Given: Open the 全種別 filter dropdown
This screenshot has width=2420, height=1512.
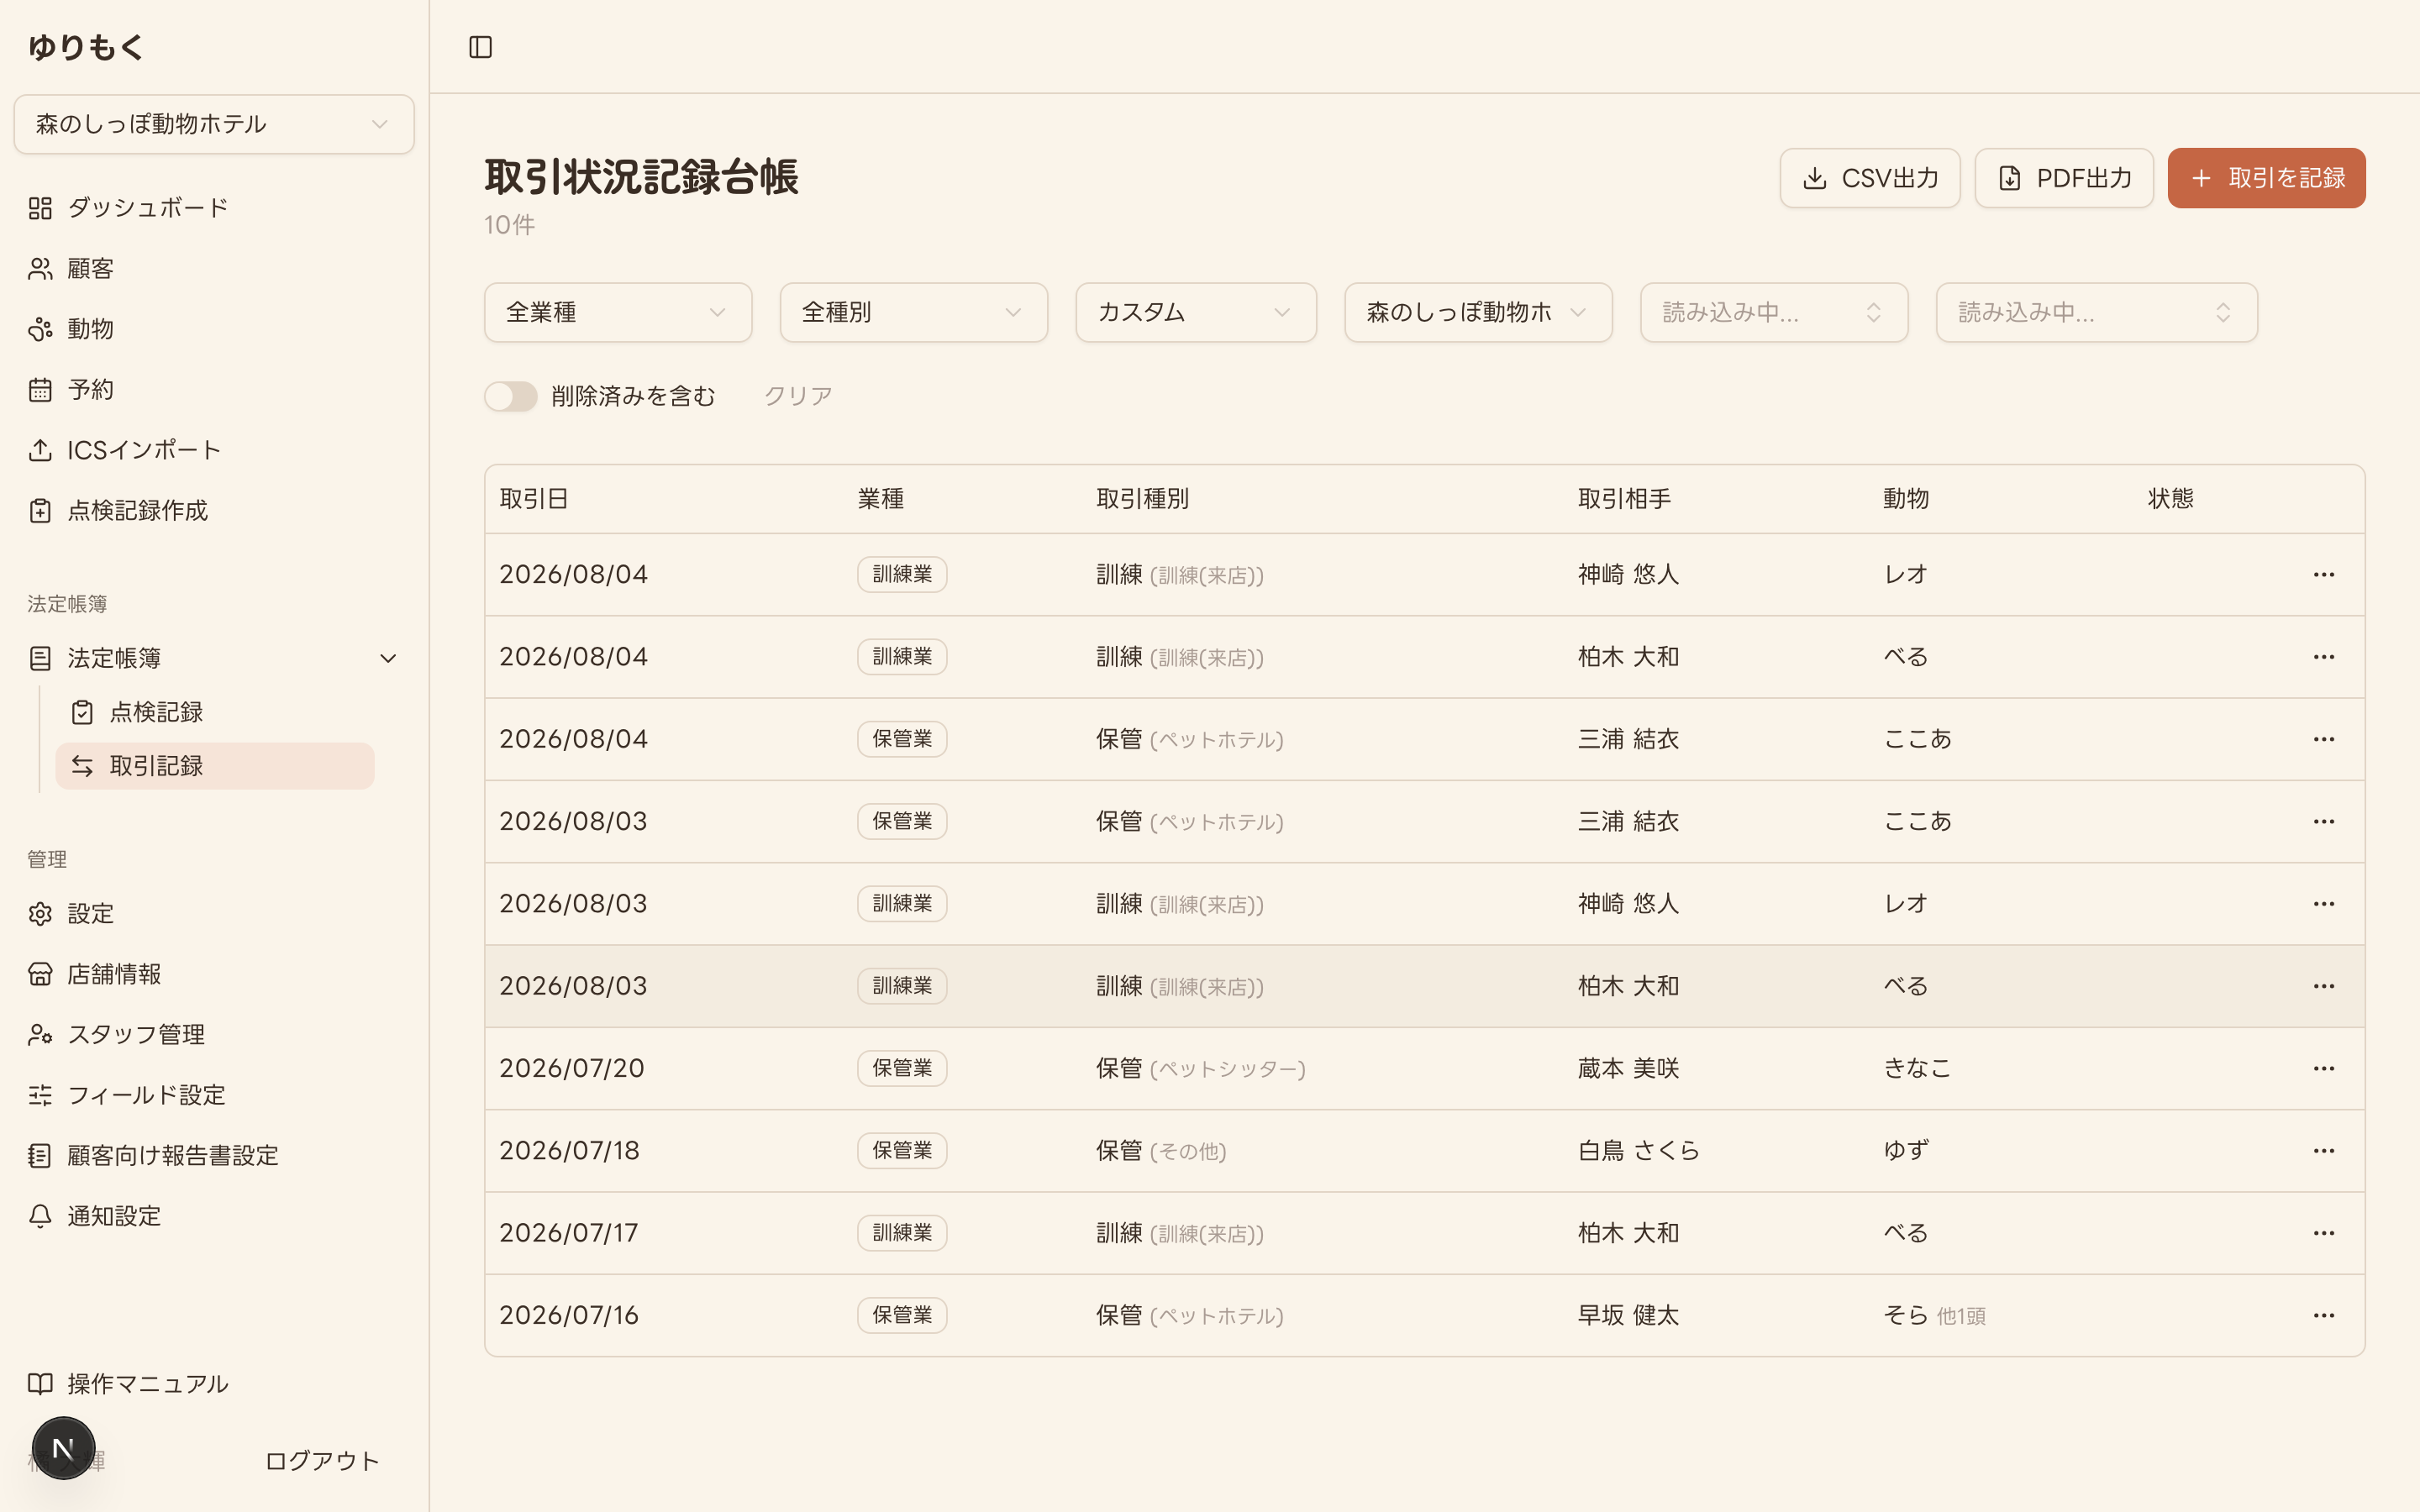Looking at the screenshot, I should pos(914,312).
